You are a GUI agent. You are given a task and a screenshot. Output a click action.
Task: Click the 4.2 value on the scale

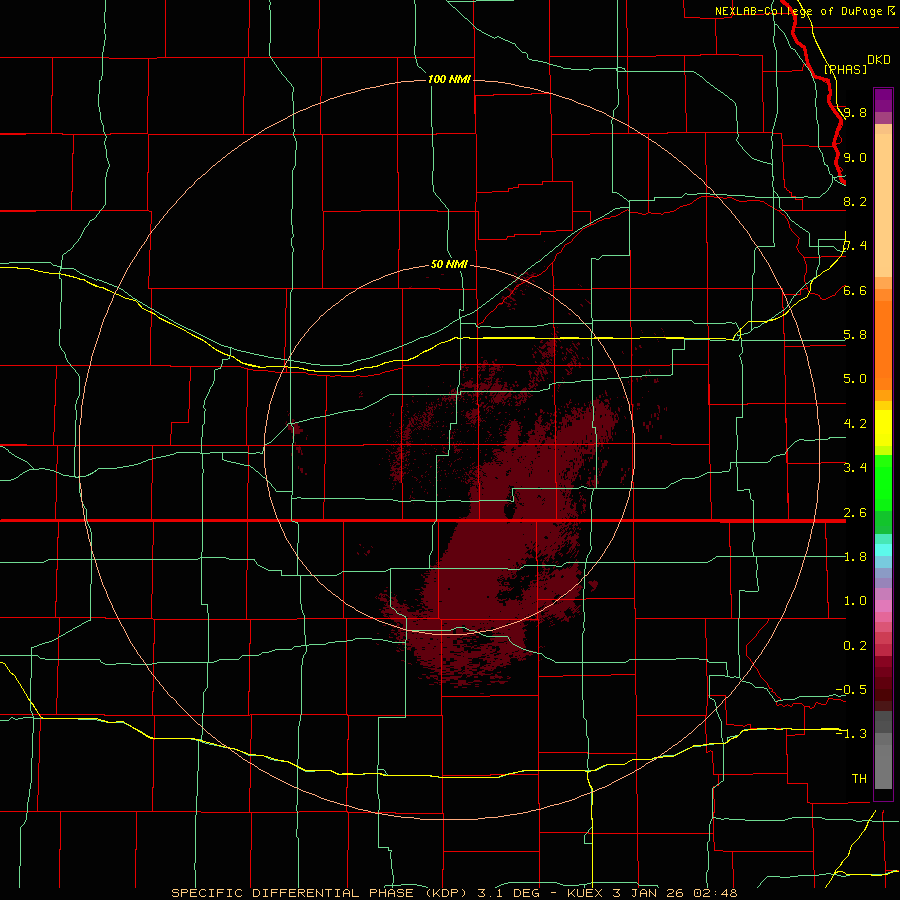pyautogui.click(x=855, y=424)
